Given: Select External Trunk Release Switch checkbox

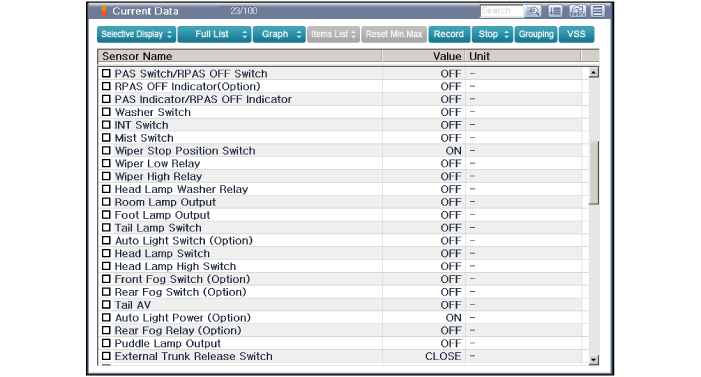Looking at the screenshot, I should [x=106, y=356].
